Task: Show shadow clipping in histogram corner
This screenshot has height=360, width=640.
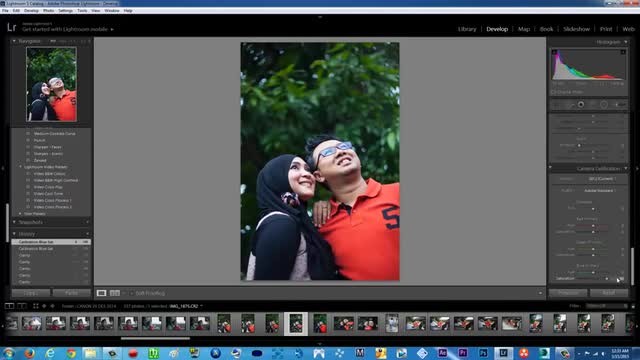Action: tap(554, 52)
